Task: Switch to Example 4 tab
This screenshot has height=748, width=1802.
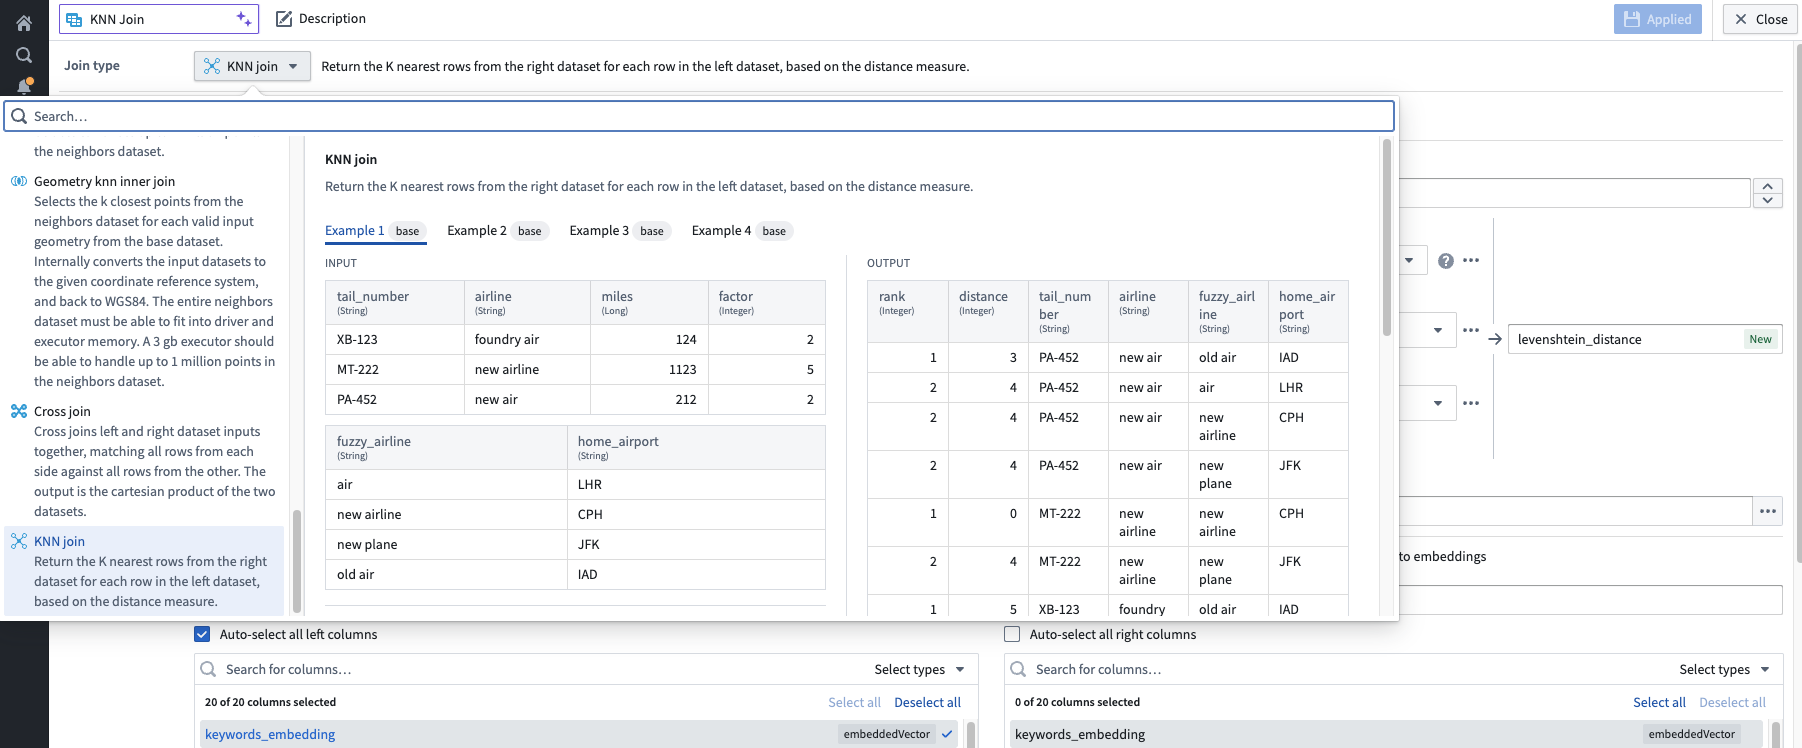Action: 742,231
